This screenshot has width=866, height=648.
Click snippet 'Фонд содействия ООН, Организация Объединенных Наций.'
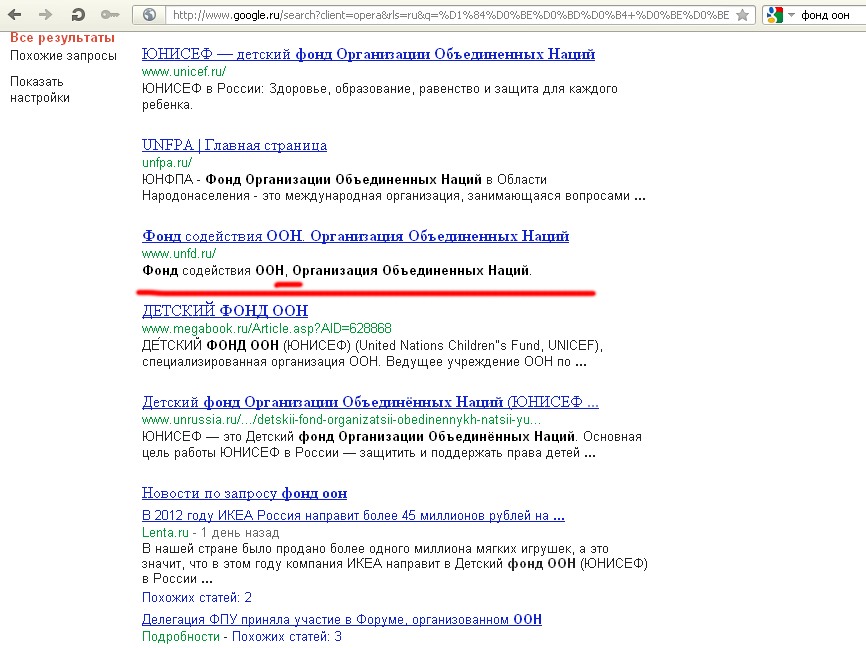click(337, 271)
